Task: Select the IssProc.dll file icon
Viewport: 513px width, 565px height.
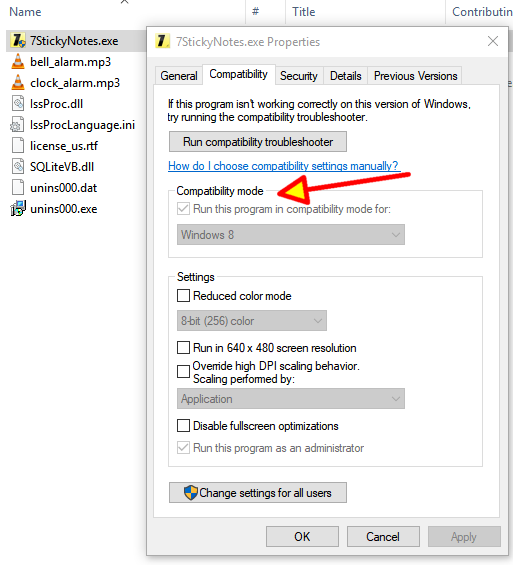Action: click(x=18, y=103)
